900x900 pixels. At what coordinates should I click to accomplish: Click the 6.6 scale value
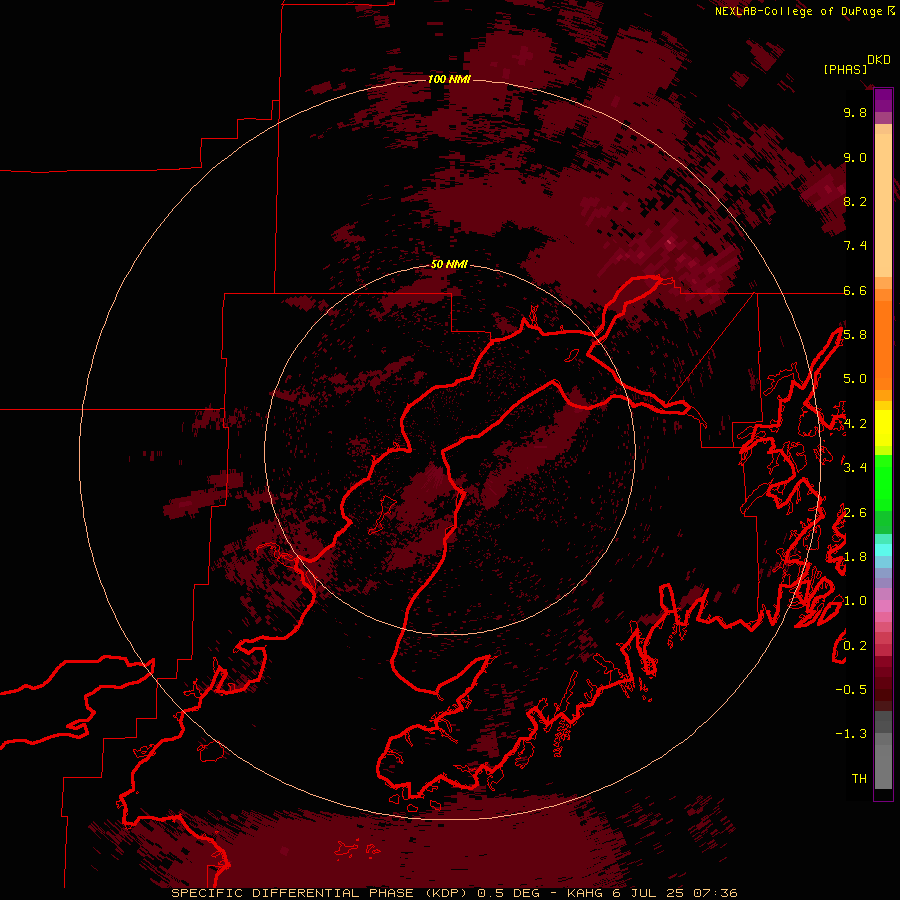point(855,290)
